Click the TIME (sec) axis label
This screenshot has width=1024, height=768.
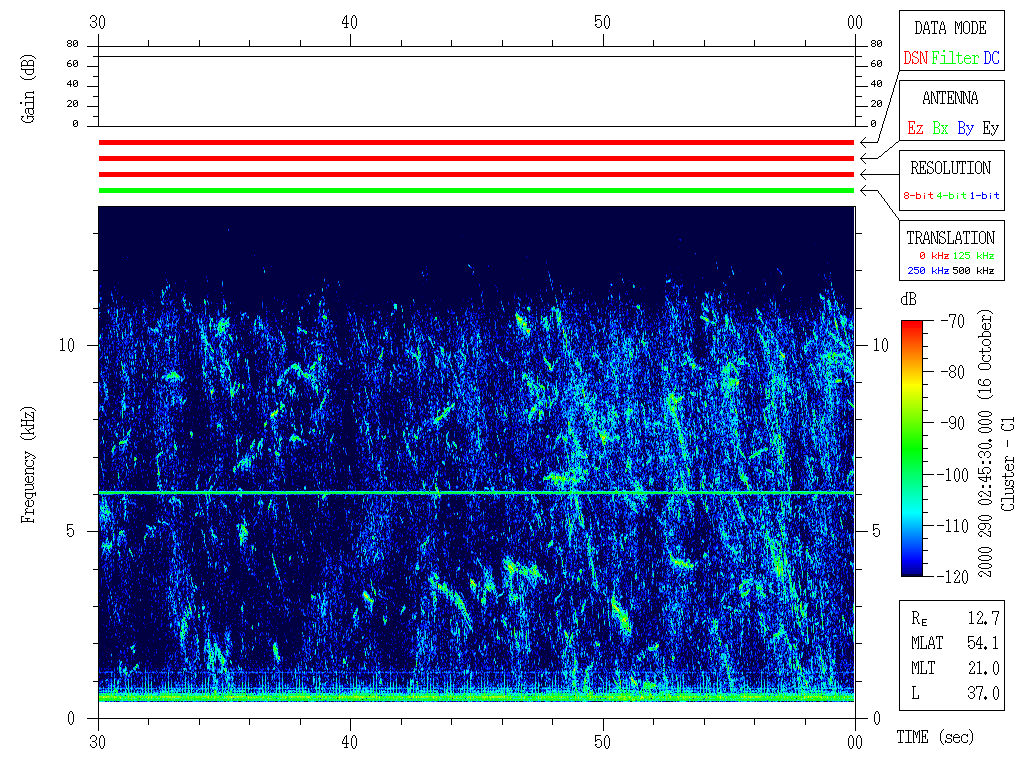tap(934, 738)
